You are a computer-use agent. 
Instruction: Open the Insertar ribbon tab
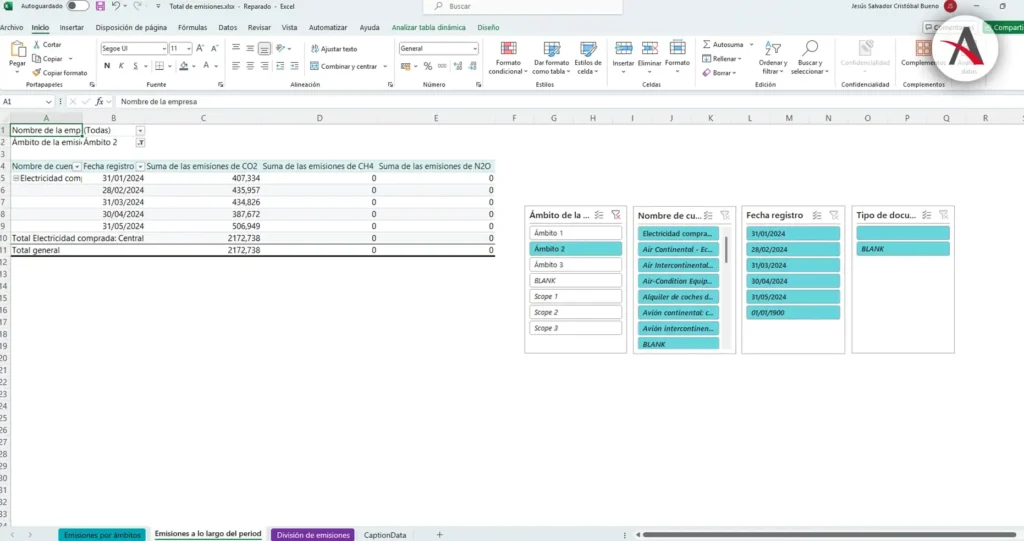71,28
